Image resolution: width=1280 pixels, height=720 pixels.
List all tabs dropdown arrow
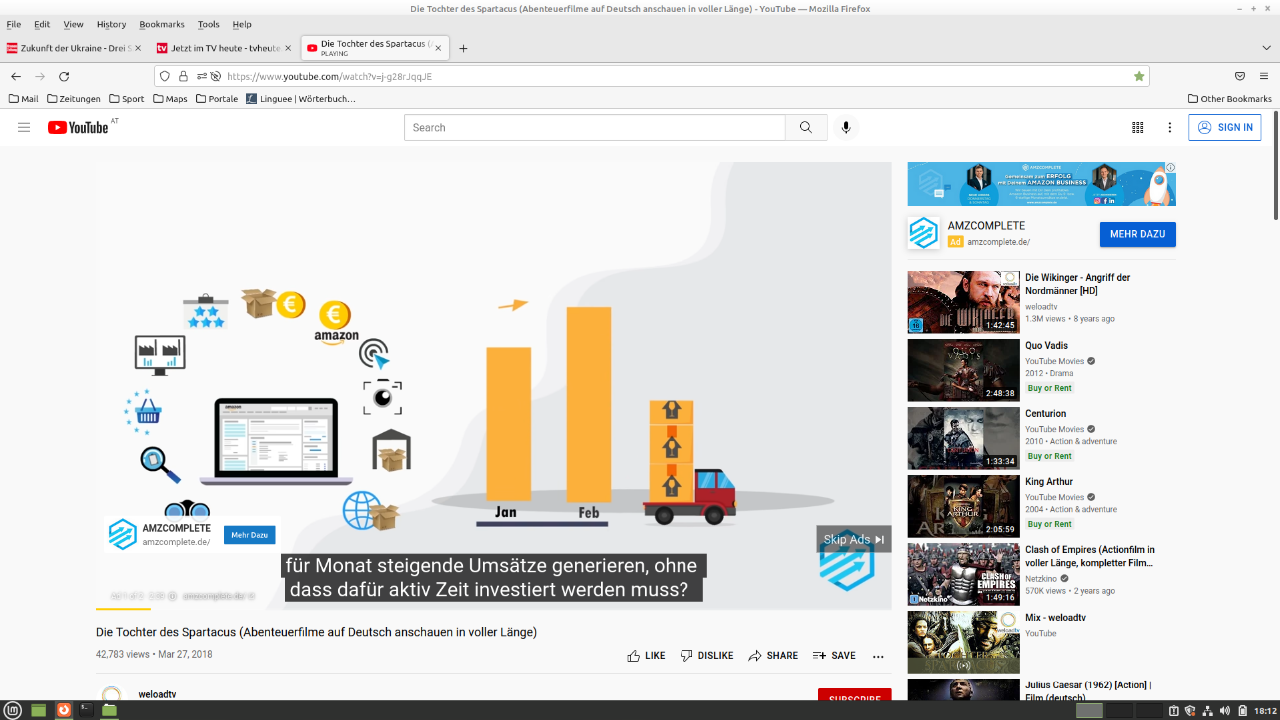tap(1266, 48)
